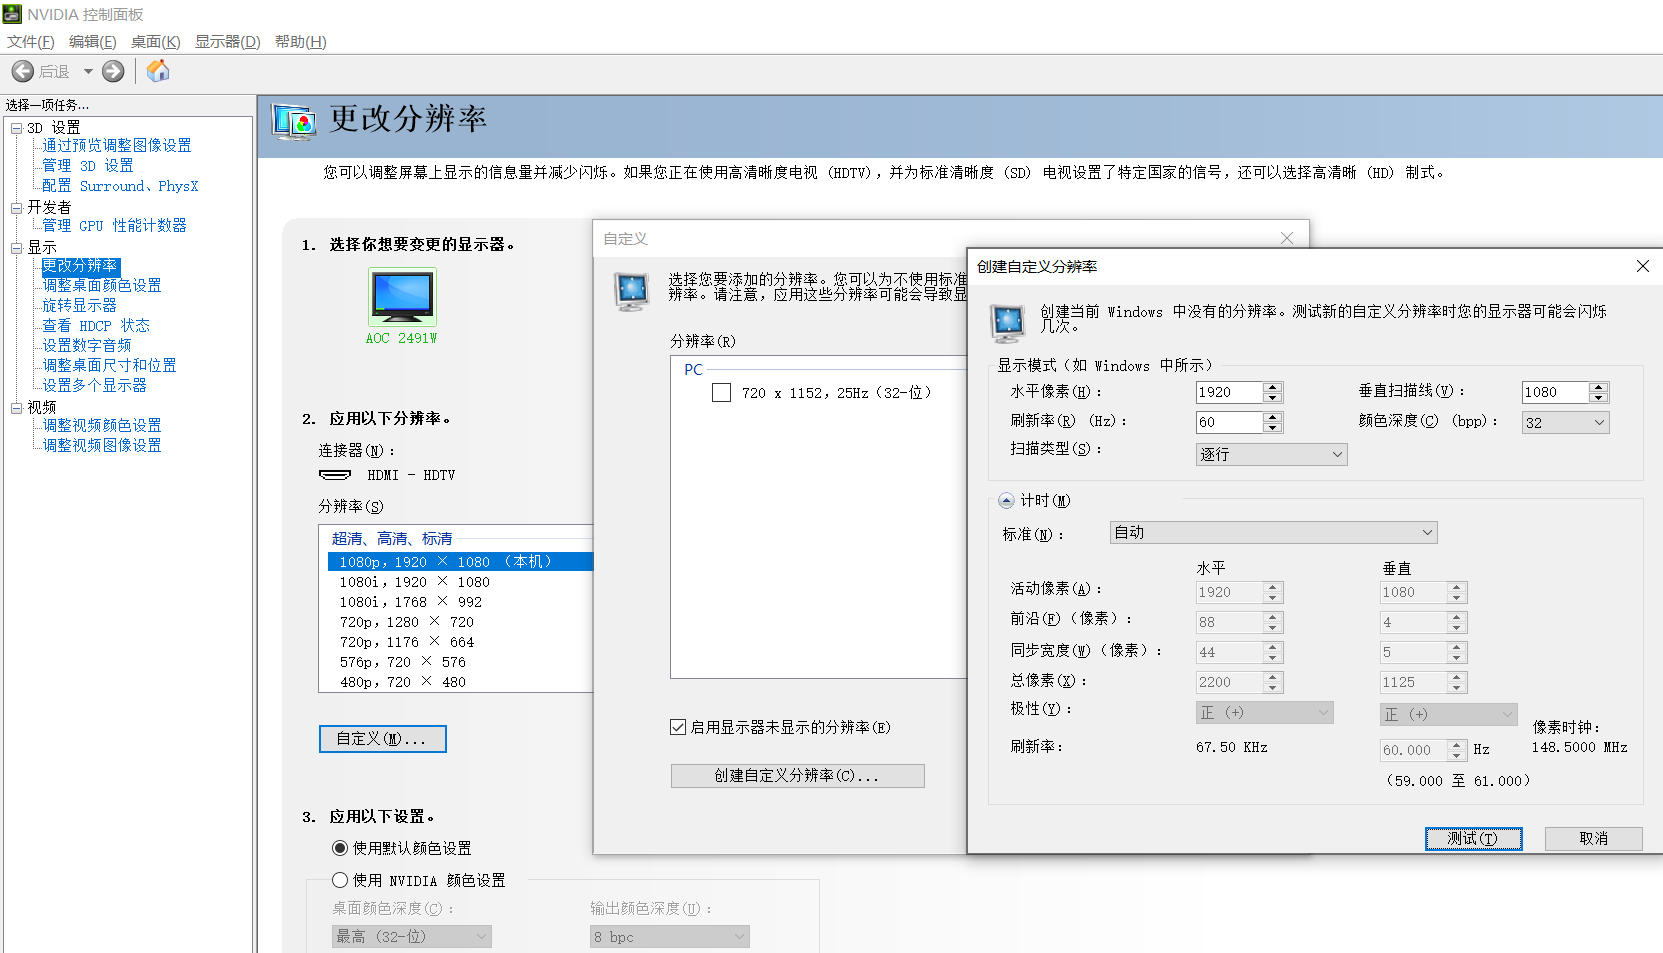Open 设置数字音频 item
The height and width of the screenshot is (953, 1663).
coord(86,346)
